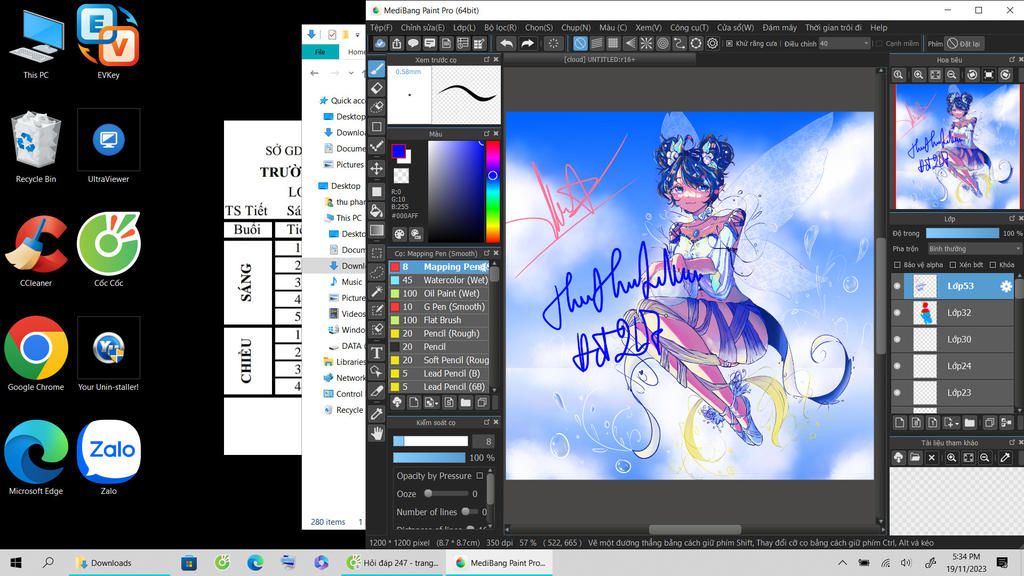Open the color palette icon in the Màu panel

pos(399,234)
